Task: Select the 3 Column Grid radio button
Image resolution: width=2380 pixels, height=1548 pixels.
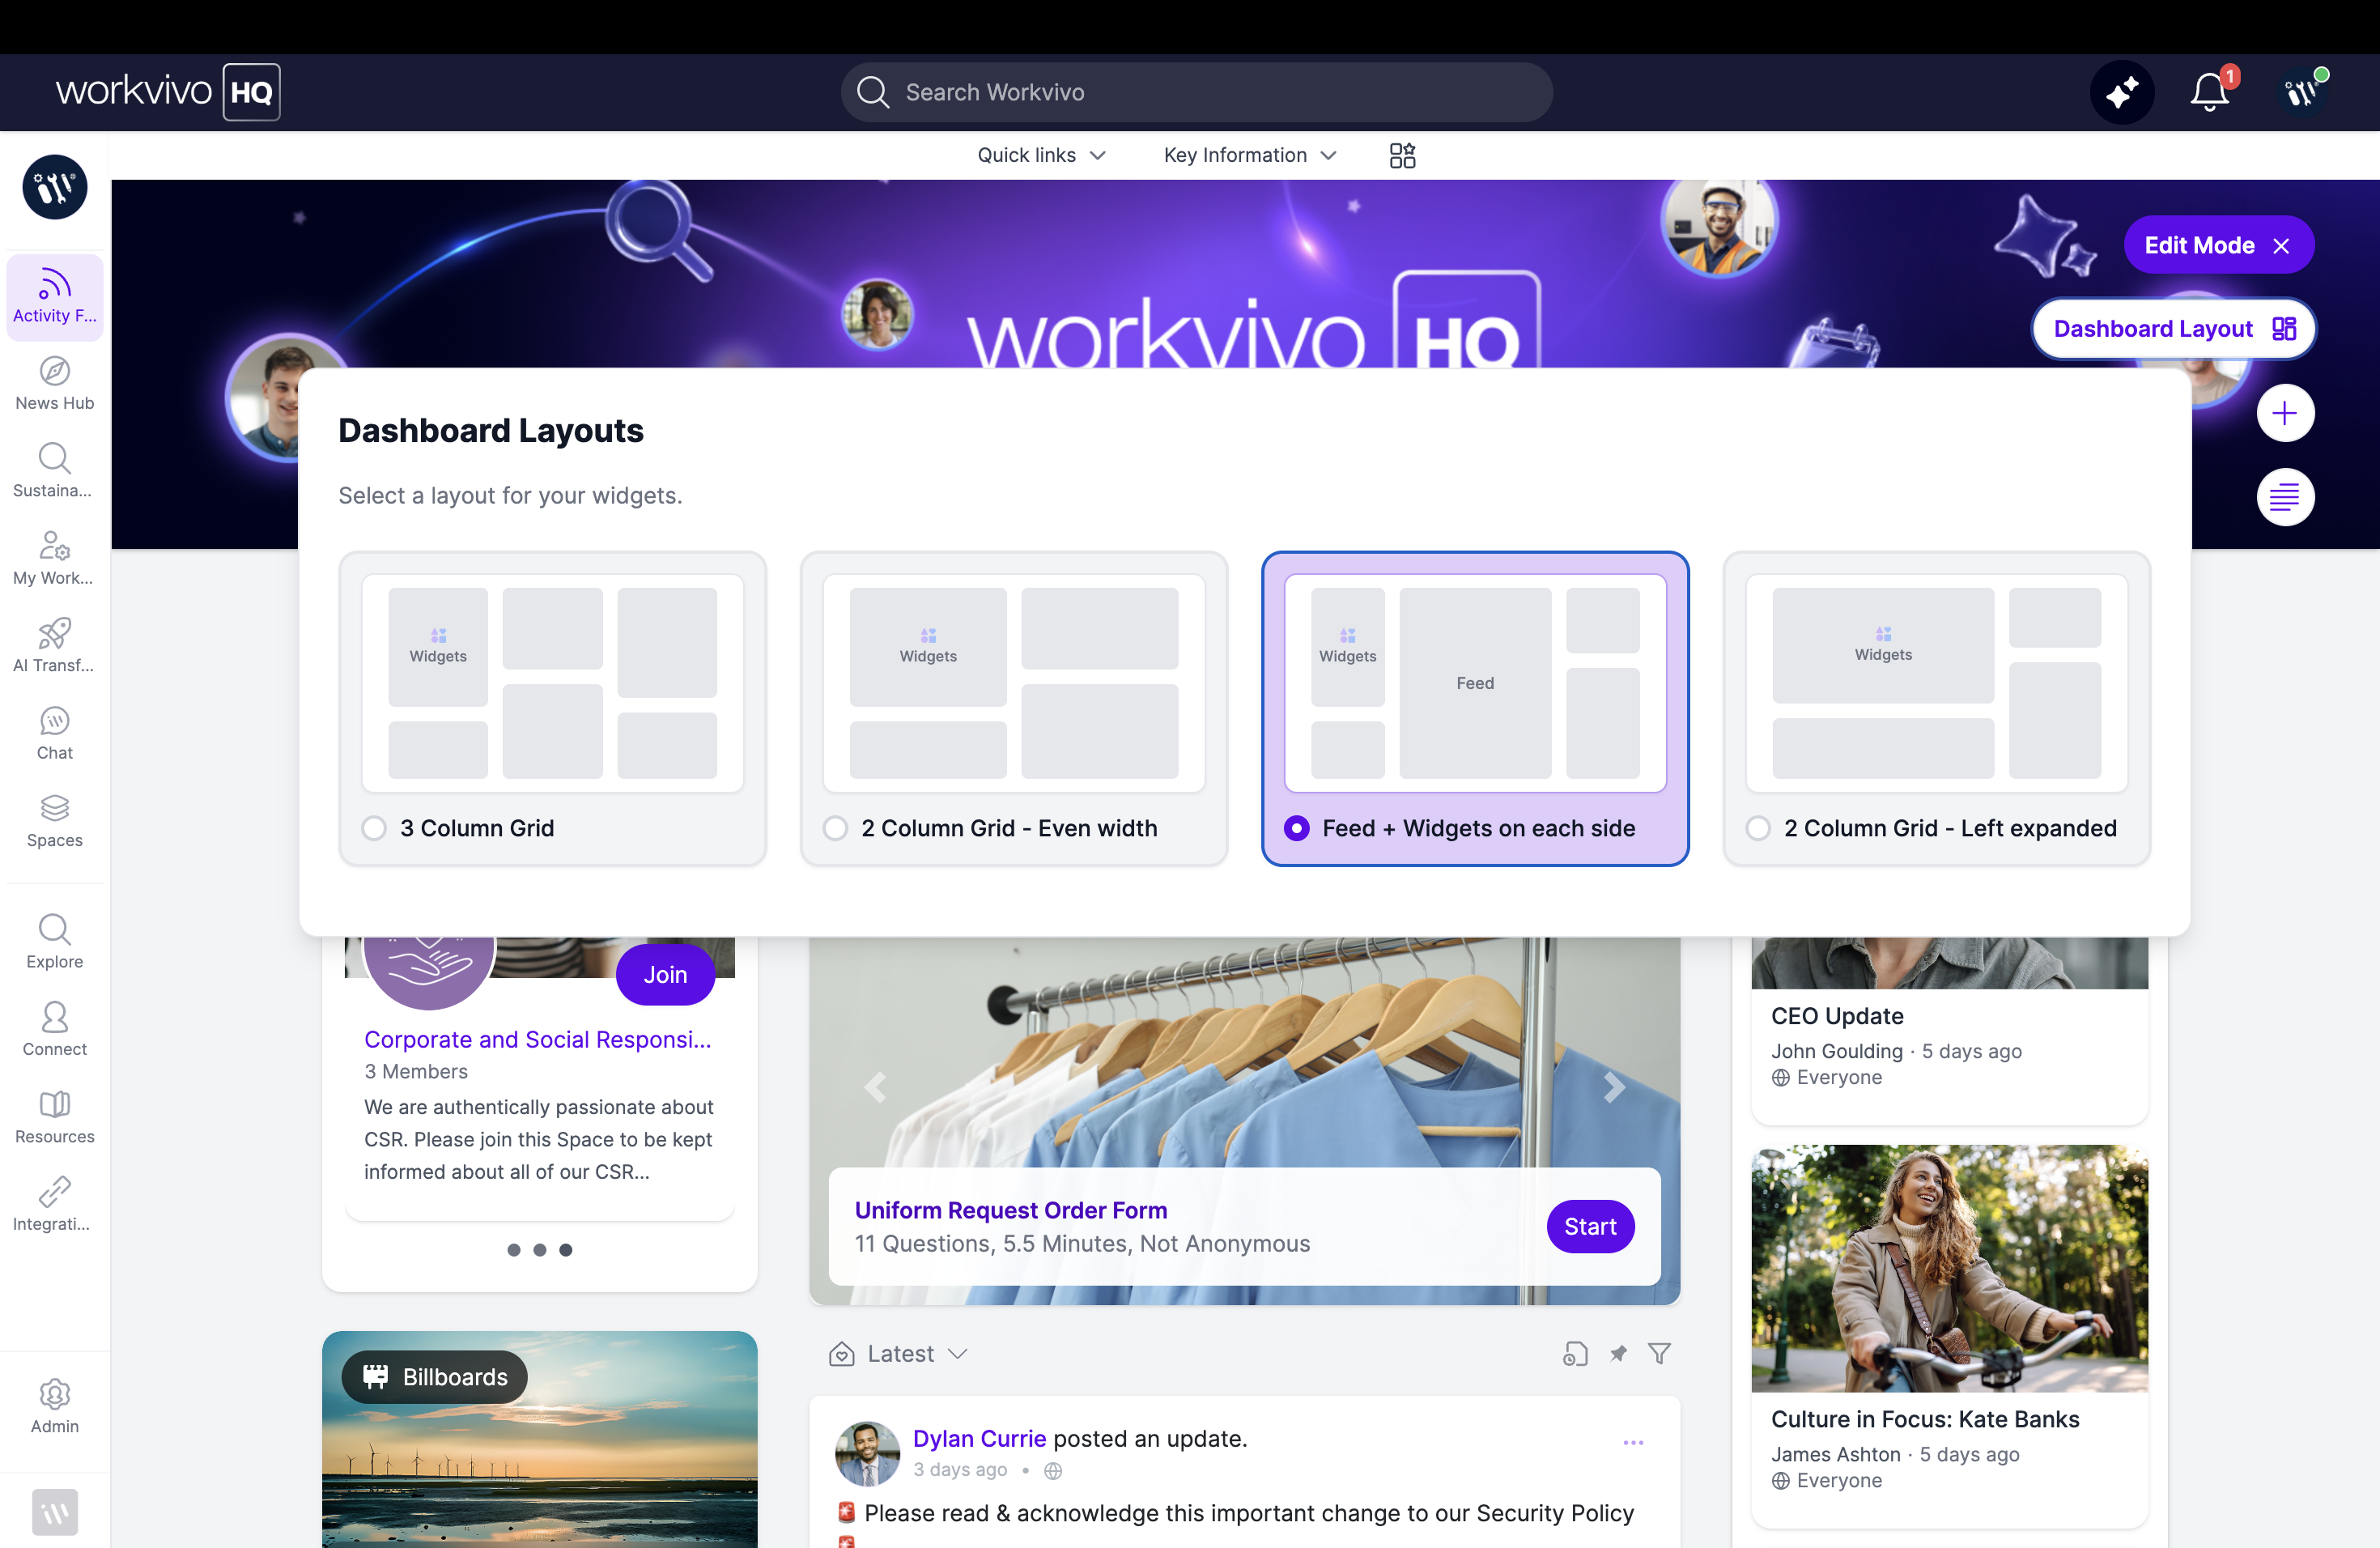Action: click(374, 828)
